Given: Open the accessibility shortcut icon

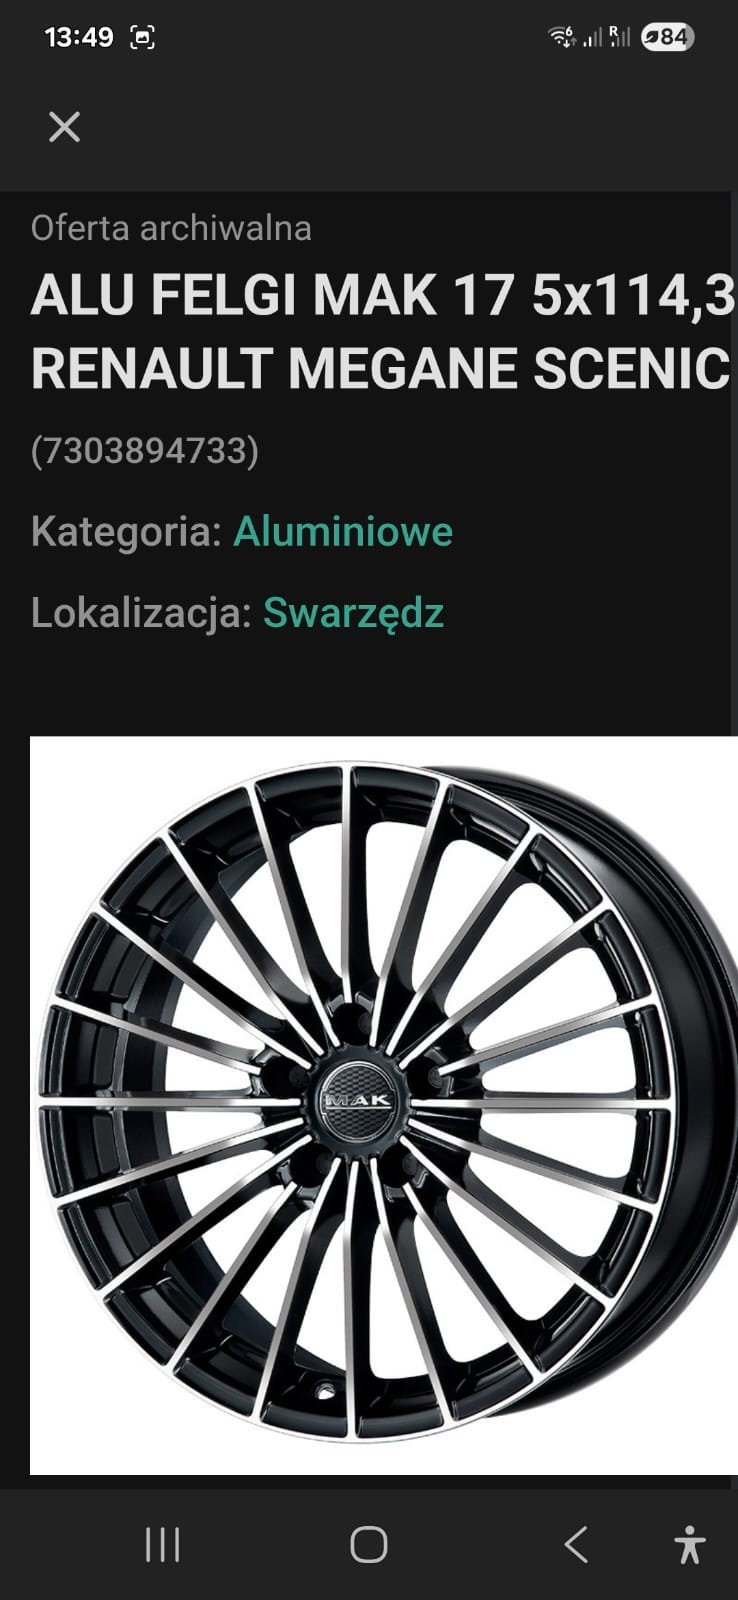Looking at the screenshot, I should [x=689, y=1545].
